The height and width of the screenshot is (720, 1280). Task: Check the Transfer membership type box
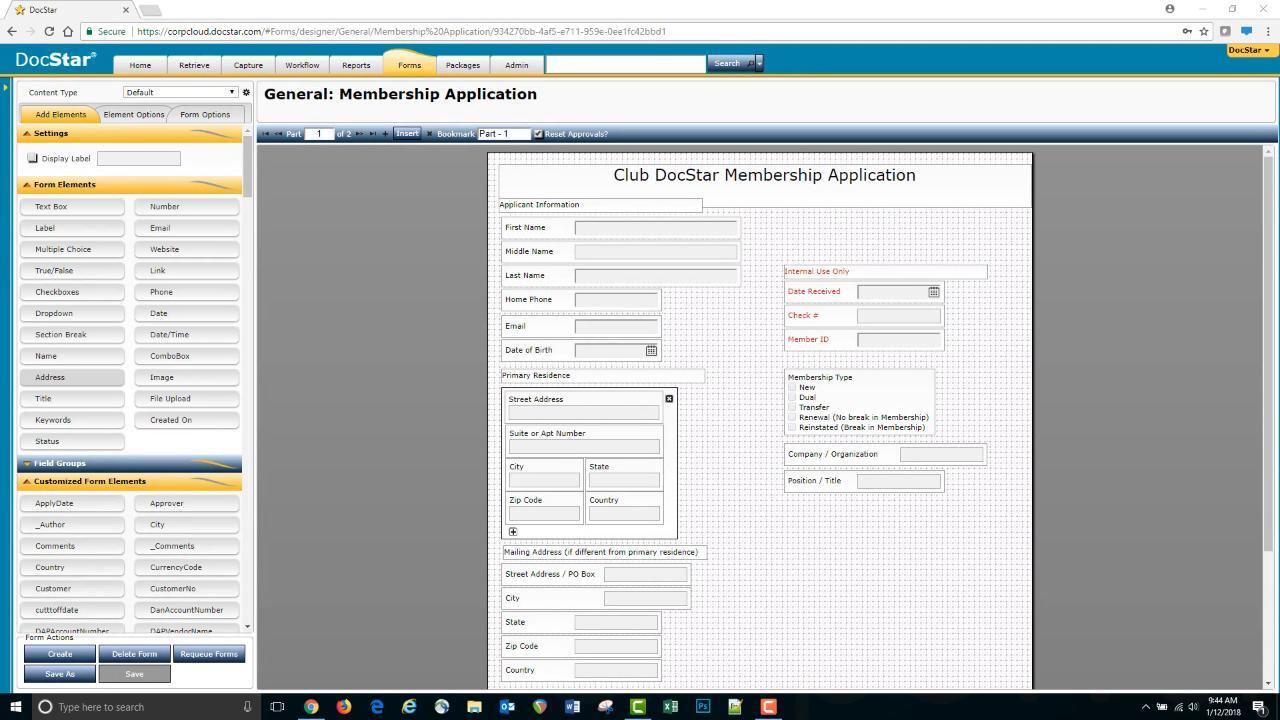(792, 407)
